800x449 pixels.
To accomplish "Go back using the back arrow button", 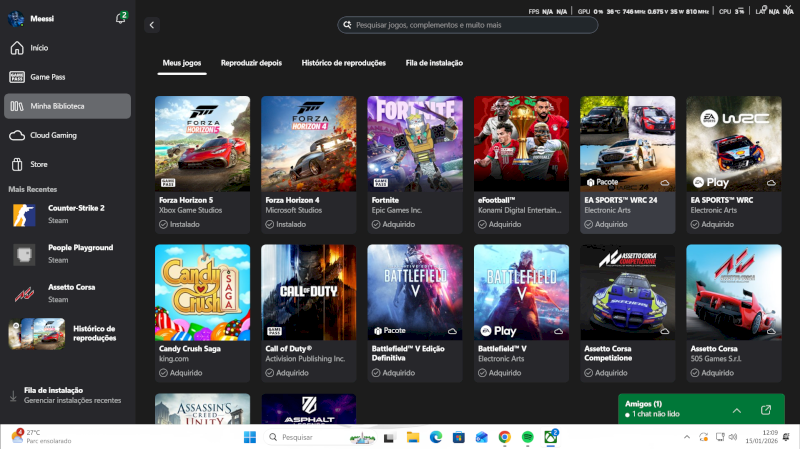I will point(152,25).
